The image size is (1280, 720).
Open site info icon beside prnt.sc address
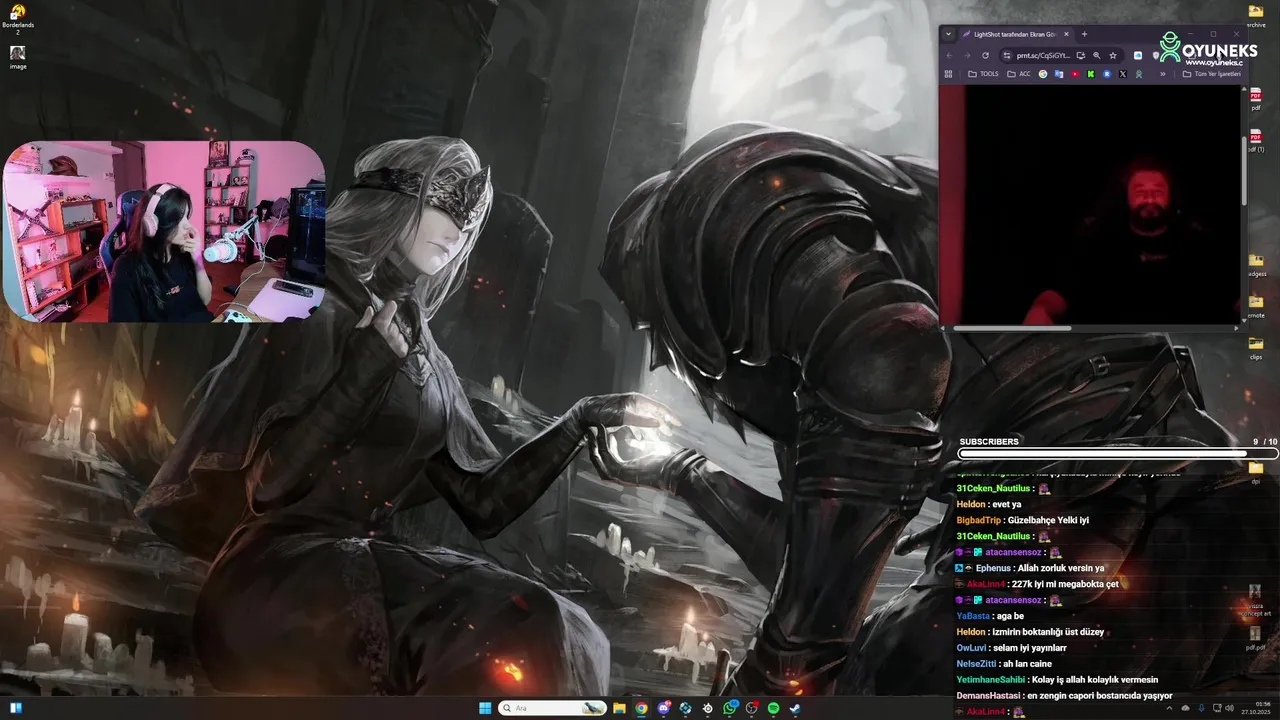(x=1006, y=55)
